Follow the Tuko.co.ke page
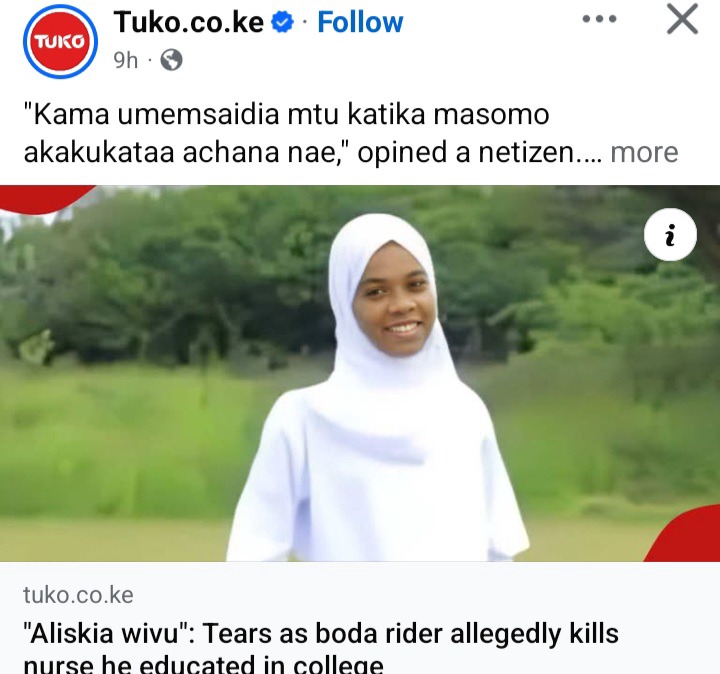The height and width of the screenshot is (674, 720). 360,22
